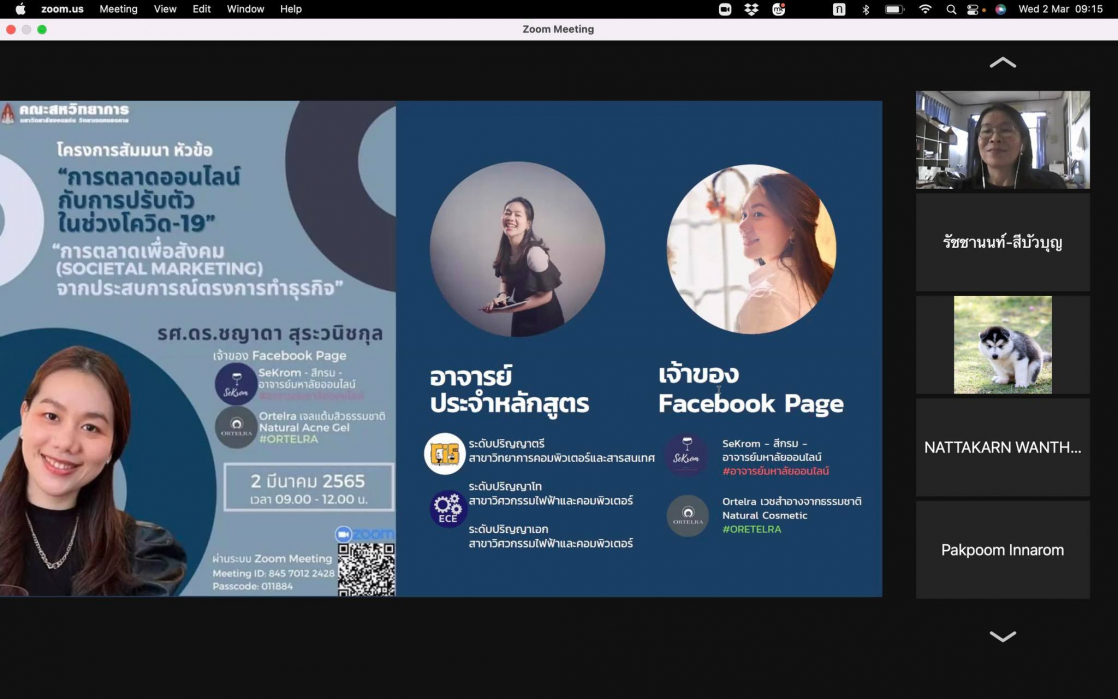Open Spotlight search magnifier icon
The image size is (1118, 699).
(x=951, y=9)
